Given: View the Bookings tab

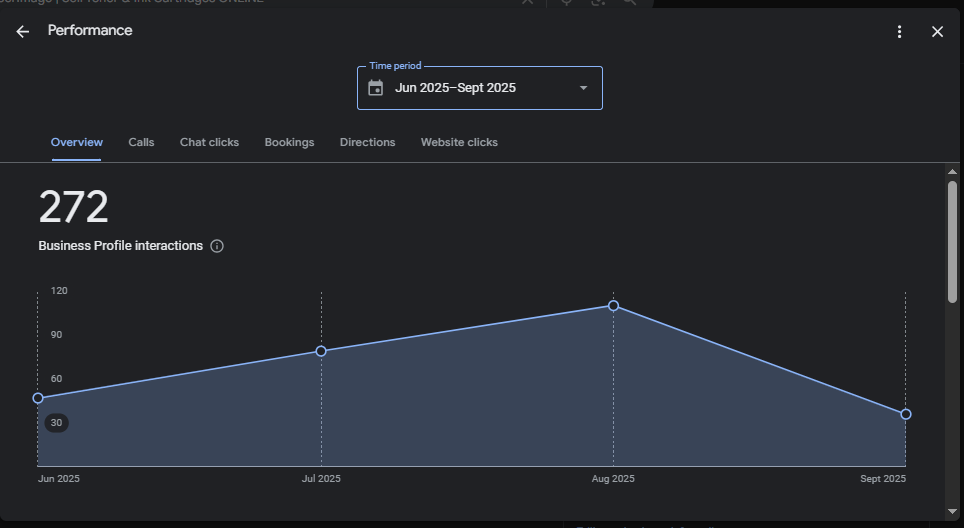Looking at the screenshot, I should tap(289, 142).
